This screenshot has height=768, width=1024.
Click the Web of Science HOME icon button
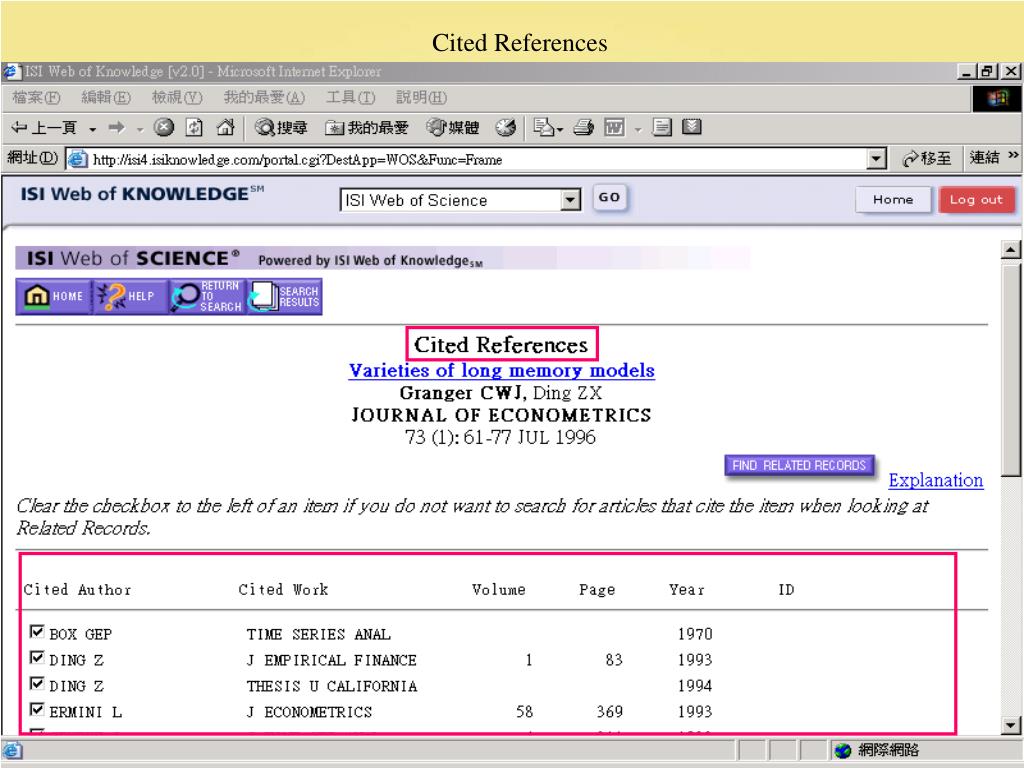click(54, 296)
